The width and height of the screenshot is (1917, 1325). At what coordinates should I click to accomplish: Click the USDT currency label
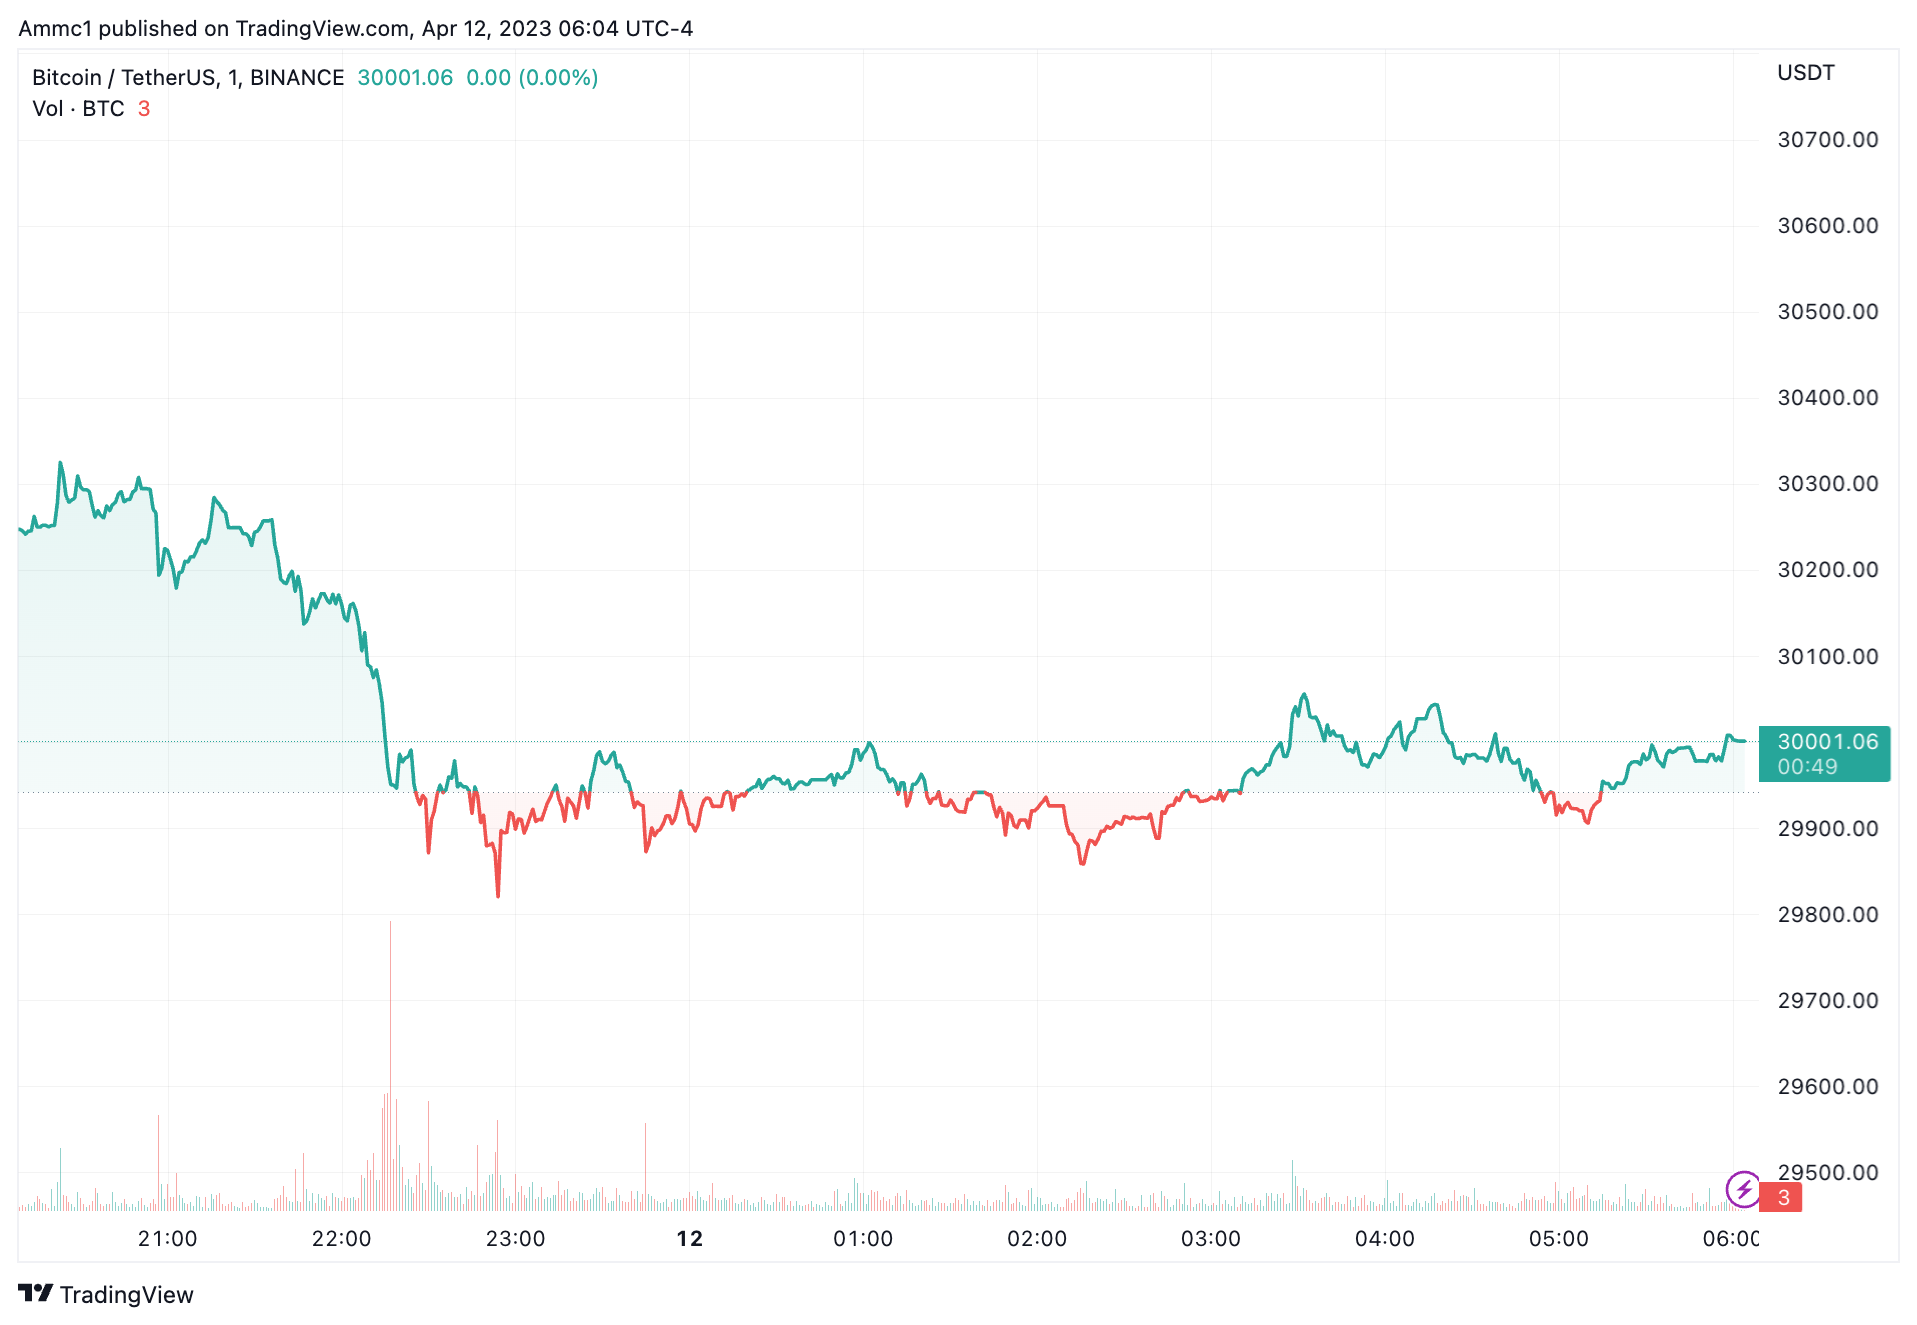(x=1805, y=73)
